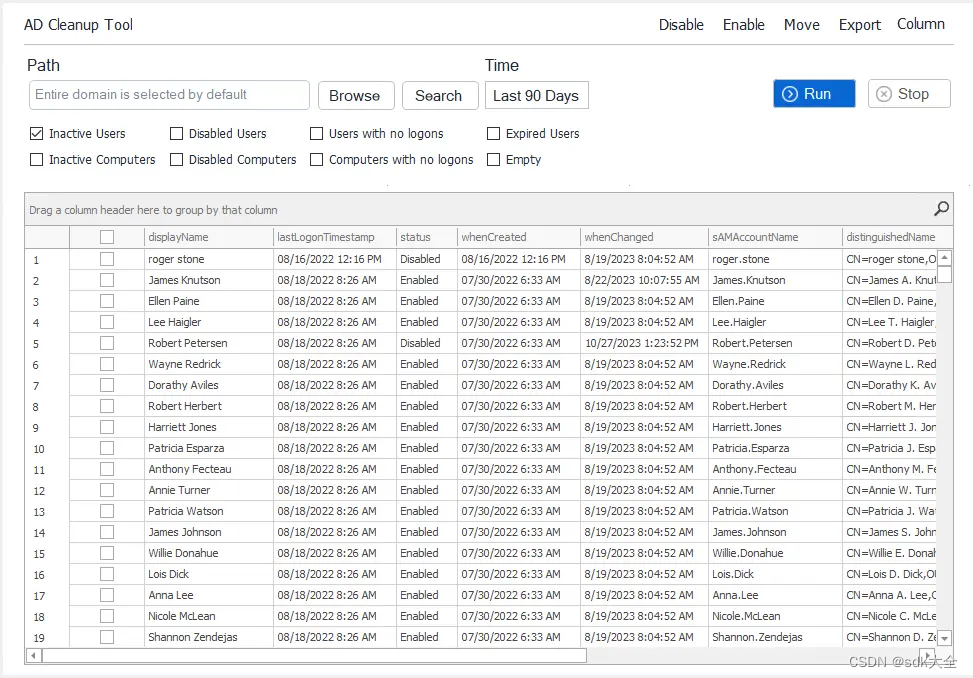This screenshot has width=973, height=678.
Task: Click the Browse button
Action: click(x=355, y=95)
